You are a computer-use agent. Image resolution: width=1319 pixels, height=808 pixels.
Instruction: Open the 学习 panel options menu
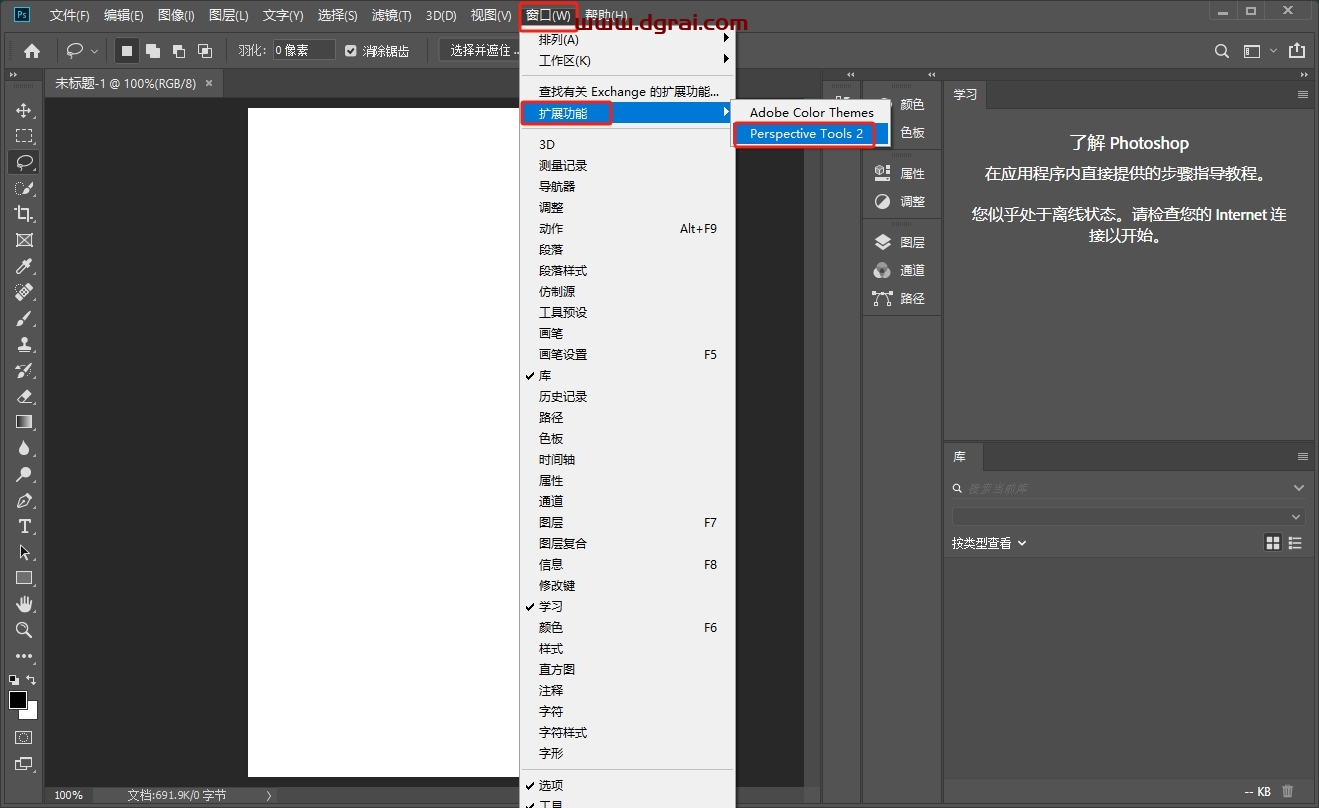1302,94
